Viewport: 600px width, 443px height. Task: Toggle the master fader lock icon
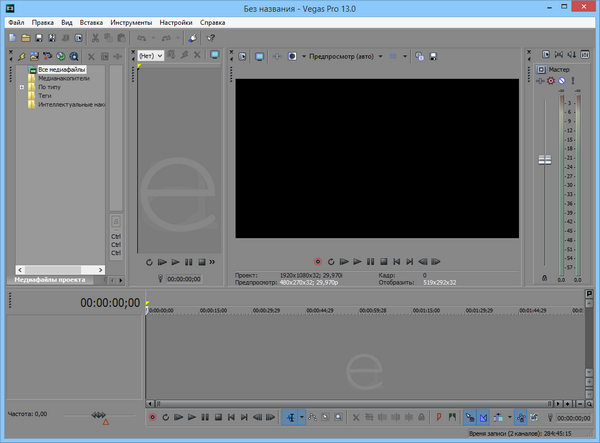coord(544,278)
